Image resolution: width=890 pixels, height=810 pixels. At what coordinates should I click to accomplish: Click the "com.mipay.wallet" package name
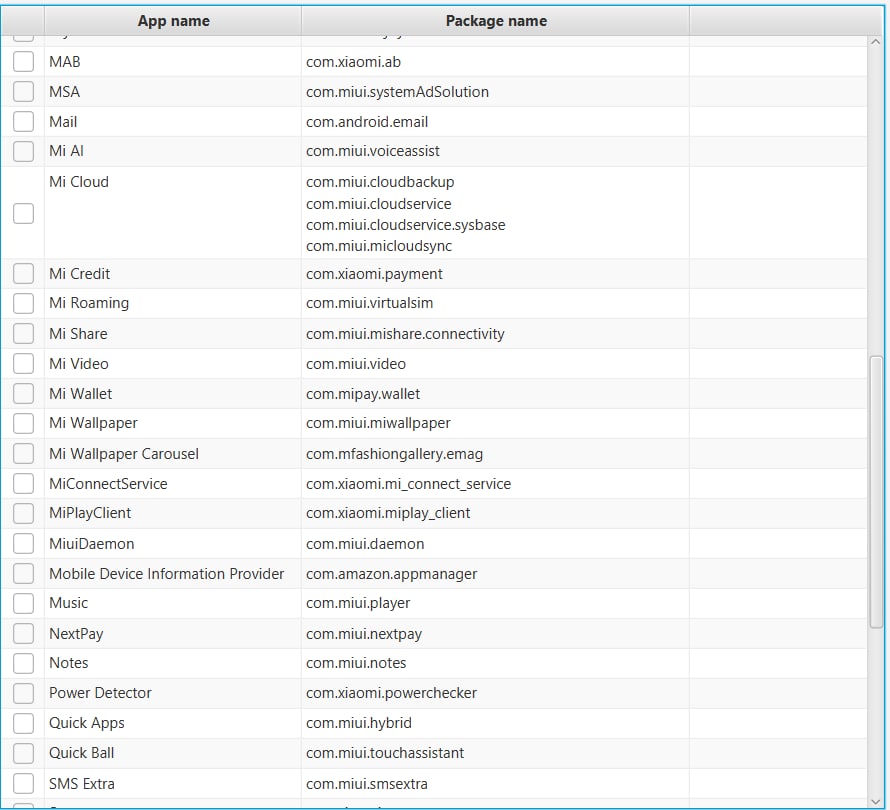[x=363, y=394]
